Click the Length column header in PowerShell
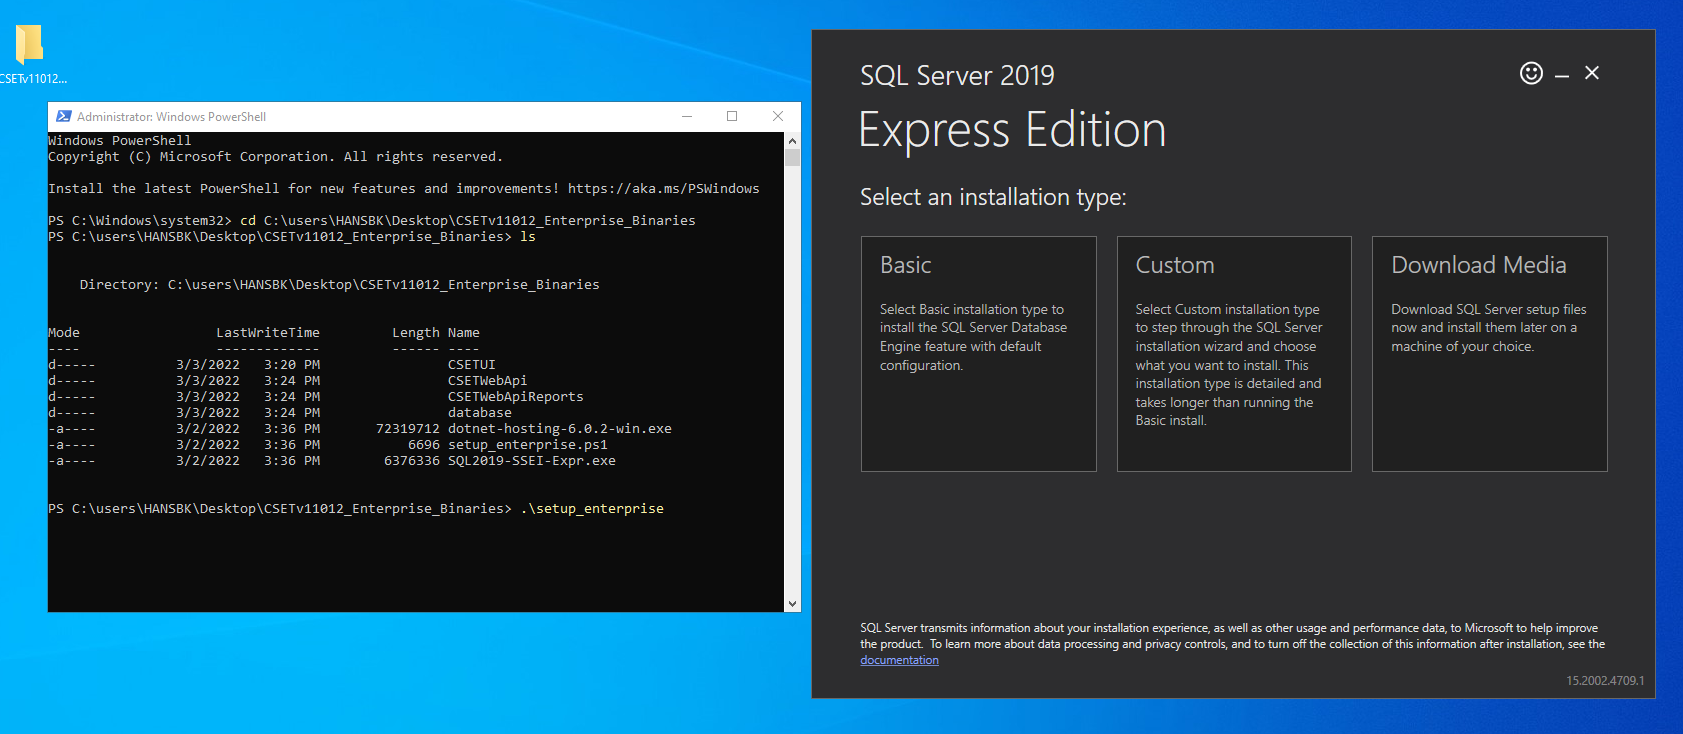1683x734 pixels. coord(416,333)
